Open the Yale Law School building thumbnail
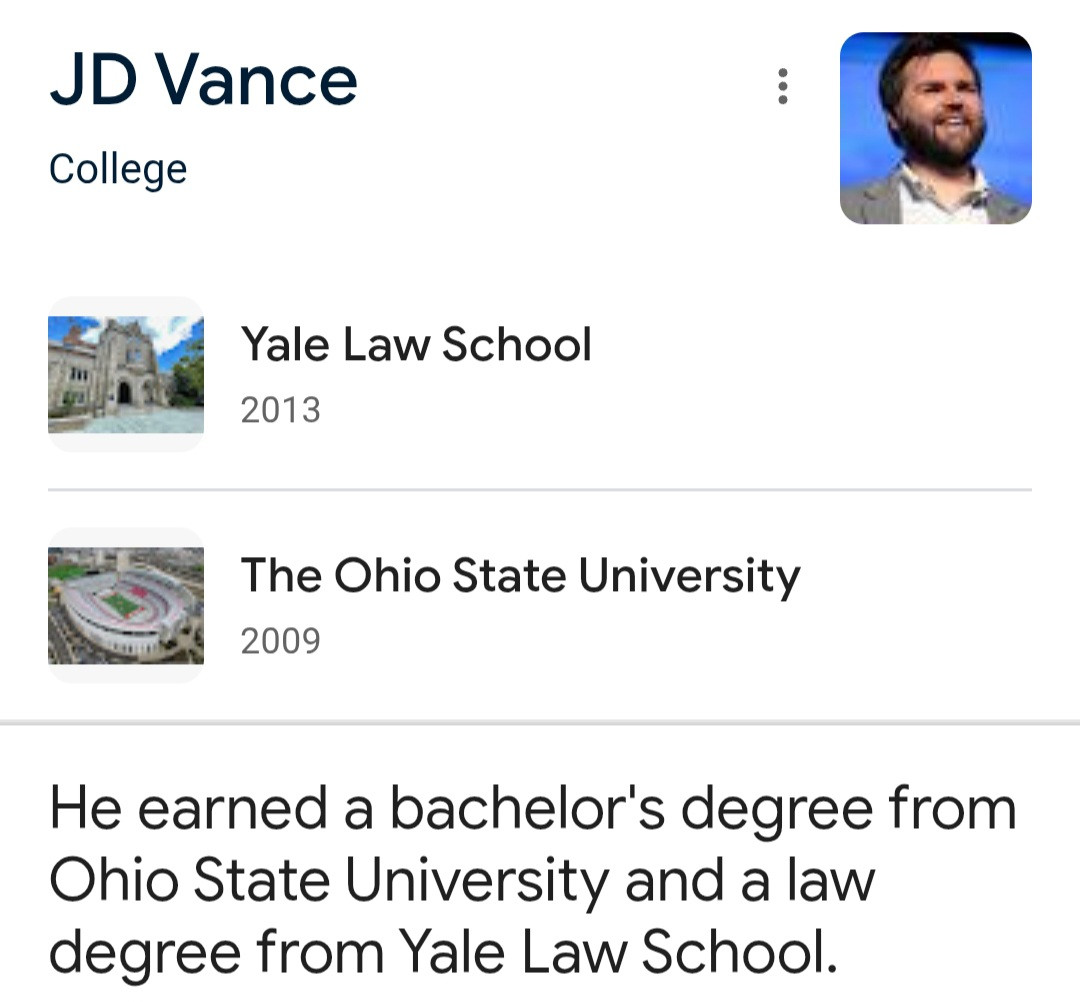The image size is (1080, 1002). click(126, 374)
